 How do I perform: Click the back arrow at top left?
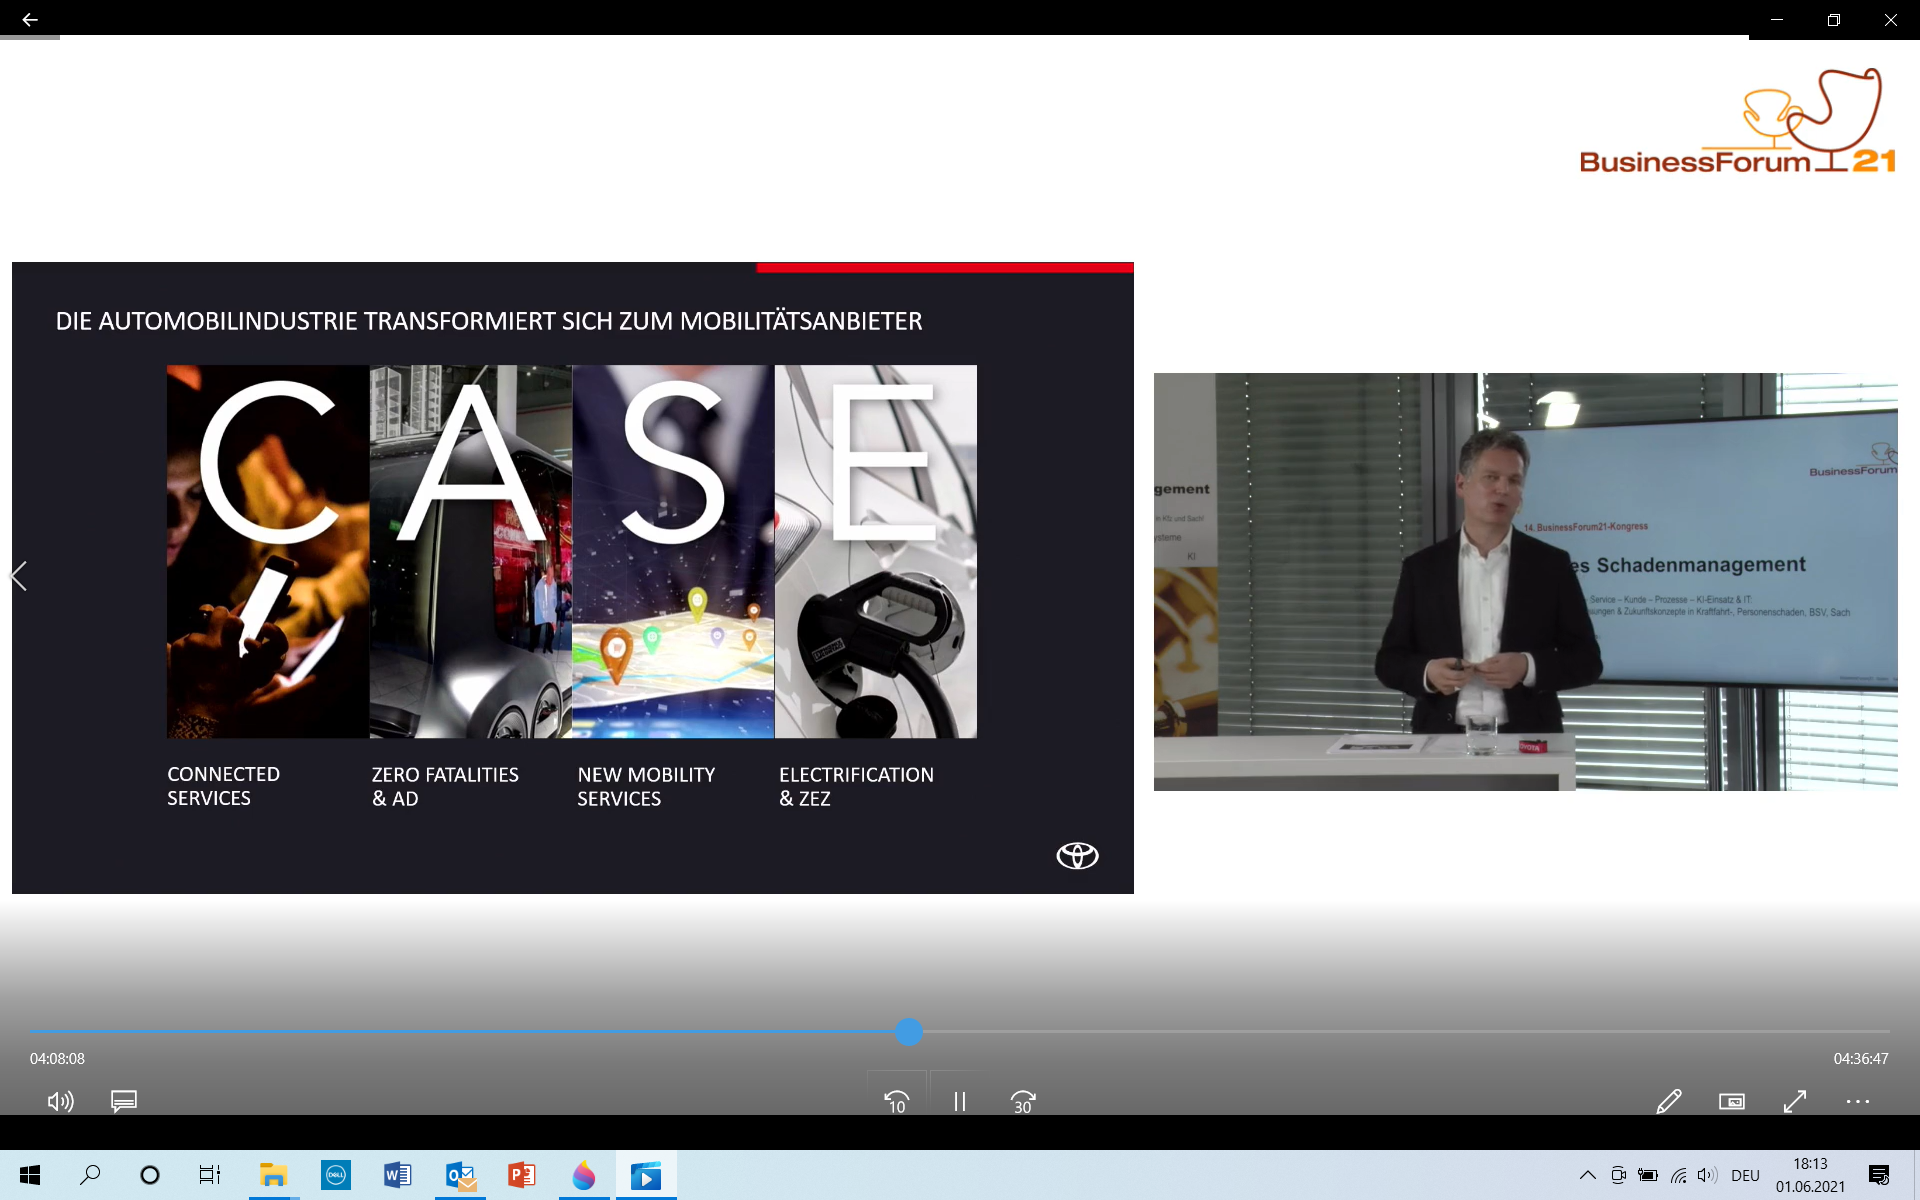tap(29, 19)
